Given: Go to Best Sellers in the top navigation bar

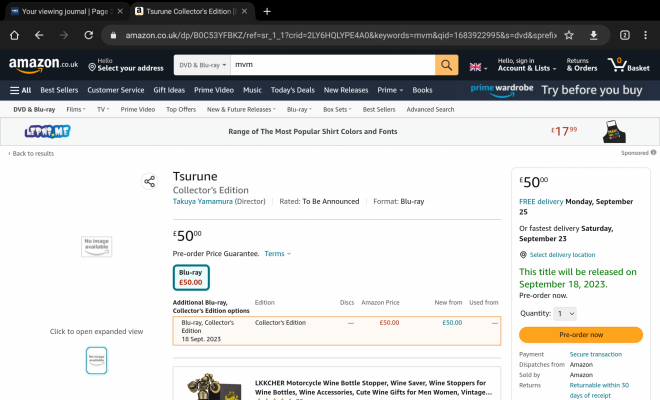Looking at the screenshot, I should 59,90.
